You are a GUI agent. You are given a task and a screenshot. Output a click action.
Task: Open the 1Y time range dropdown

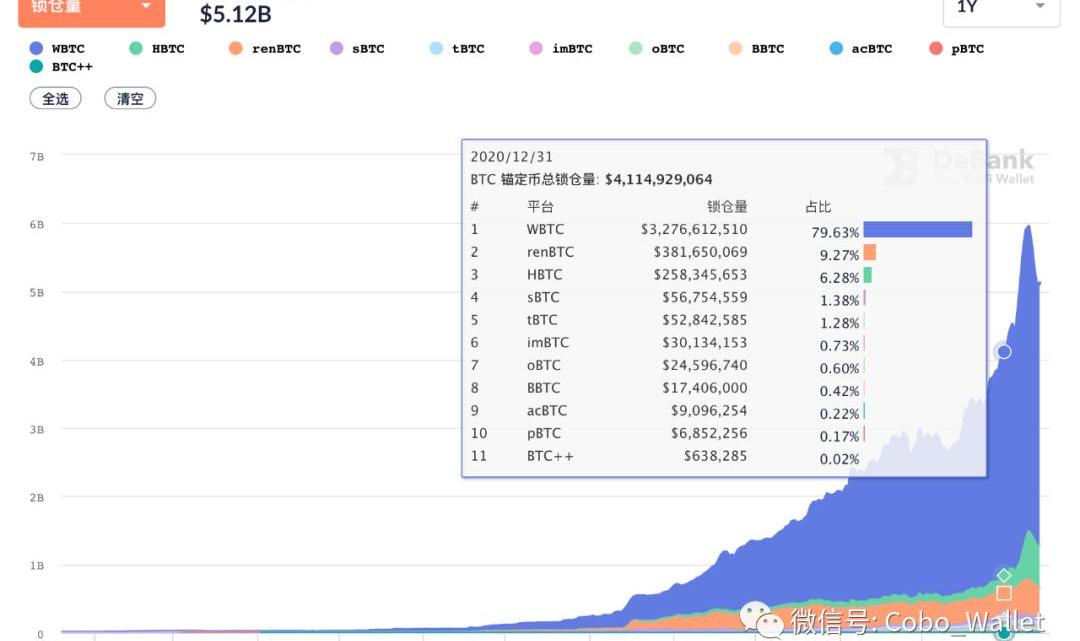point(1001,9)
